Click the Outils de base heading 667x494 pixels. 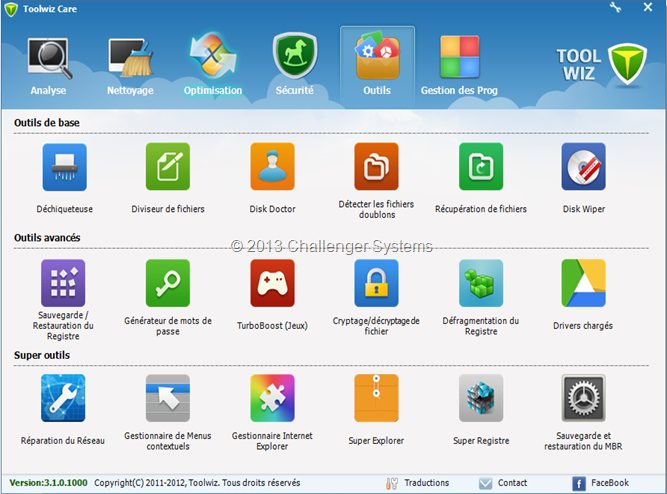(47, 123)
